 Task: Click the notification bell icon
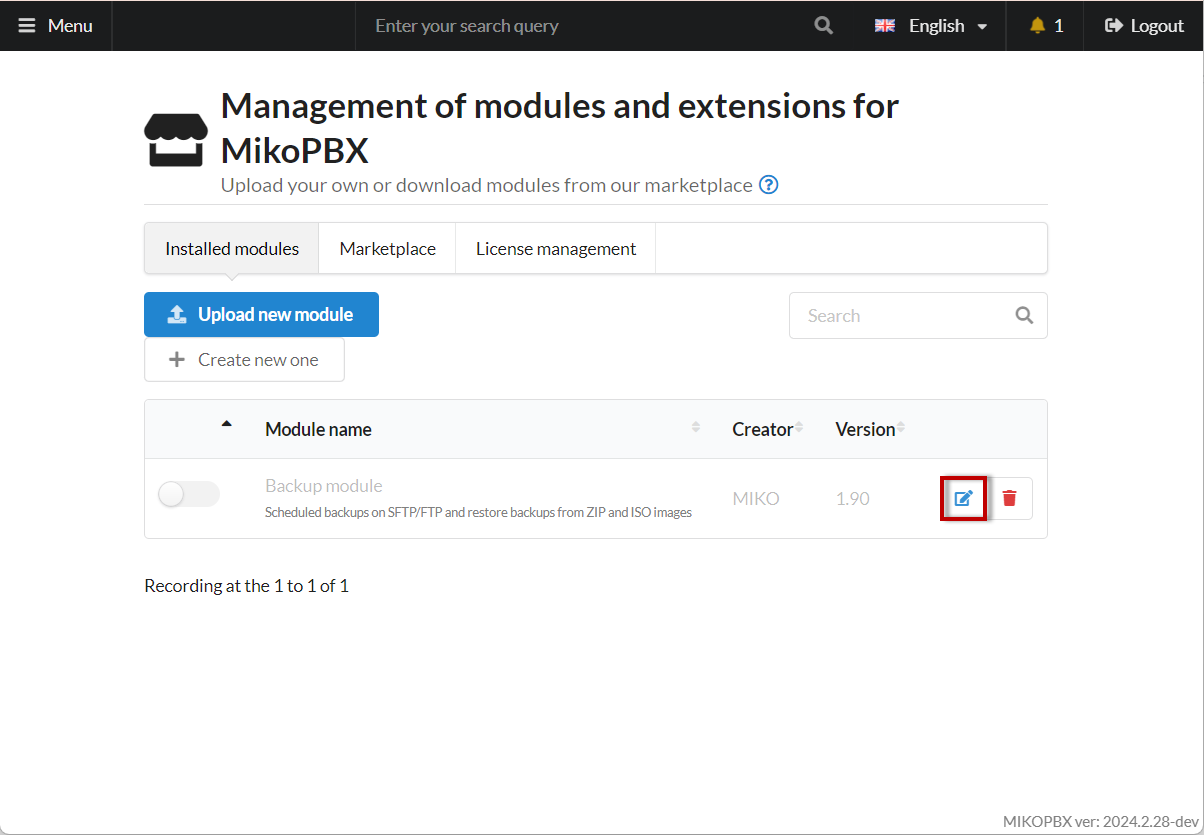pos(1037,26)
